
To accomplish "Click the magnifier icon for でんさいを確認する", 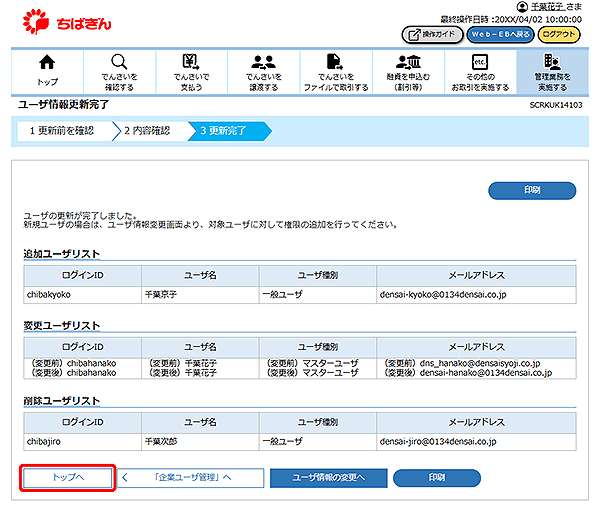I will [x=119, y=62].
